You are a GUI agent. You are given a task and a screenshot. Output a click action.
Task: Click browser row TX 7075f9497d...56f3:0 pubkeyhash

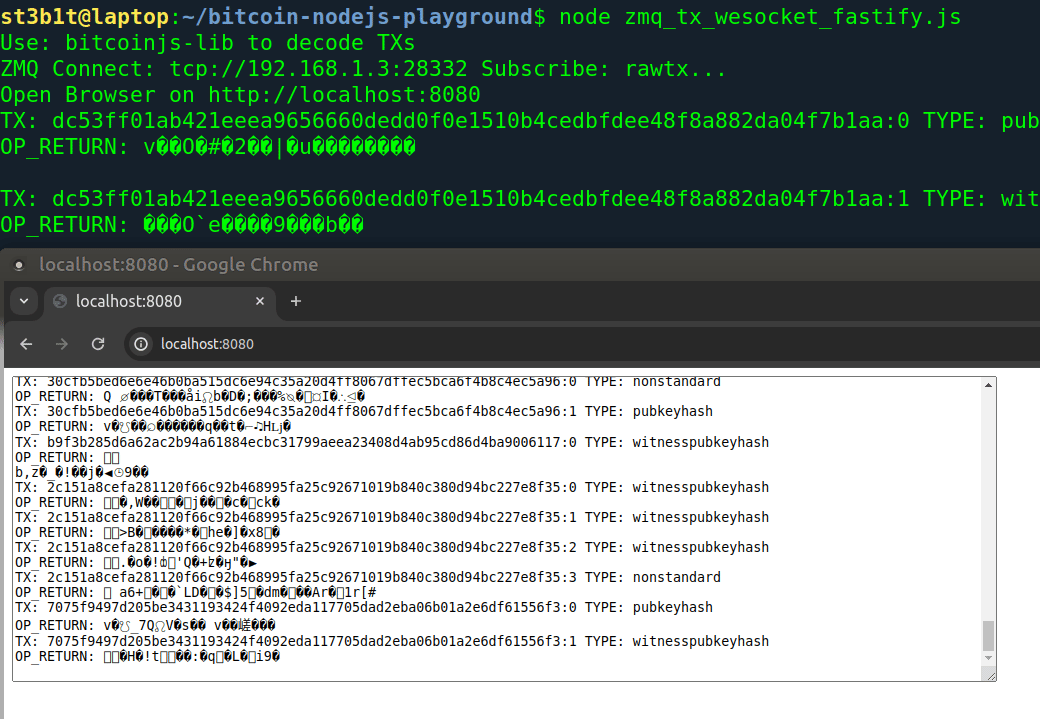click(363, 608)
